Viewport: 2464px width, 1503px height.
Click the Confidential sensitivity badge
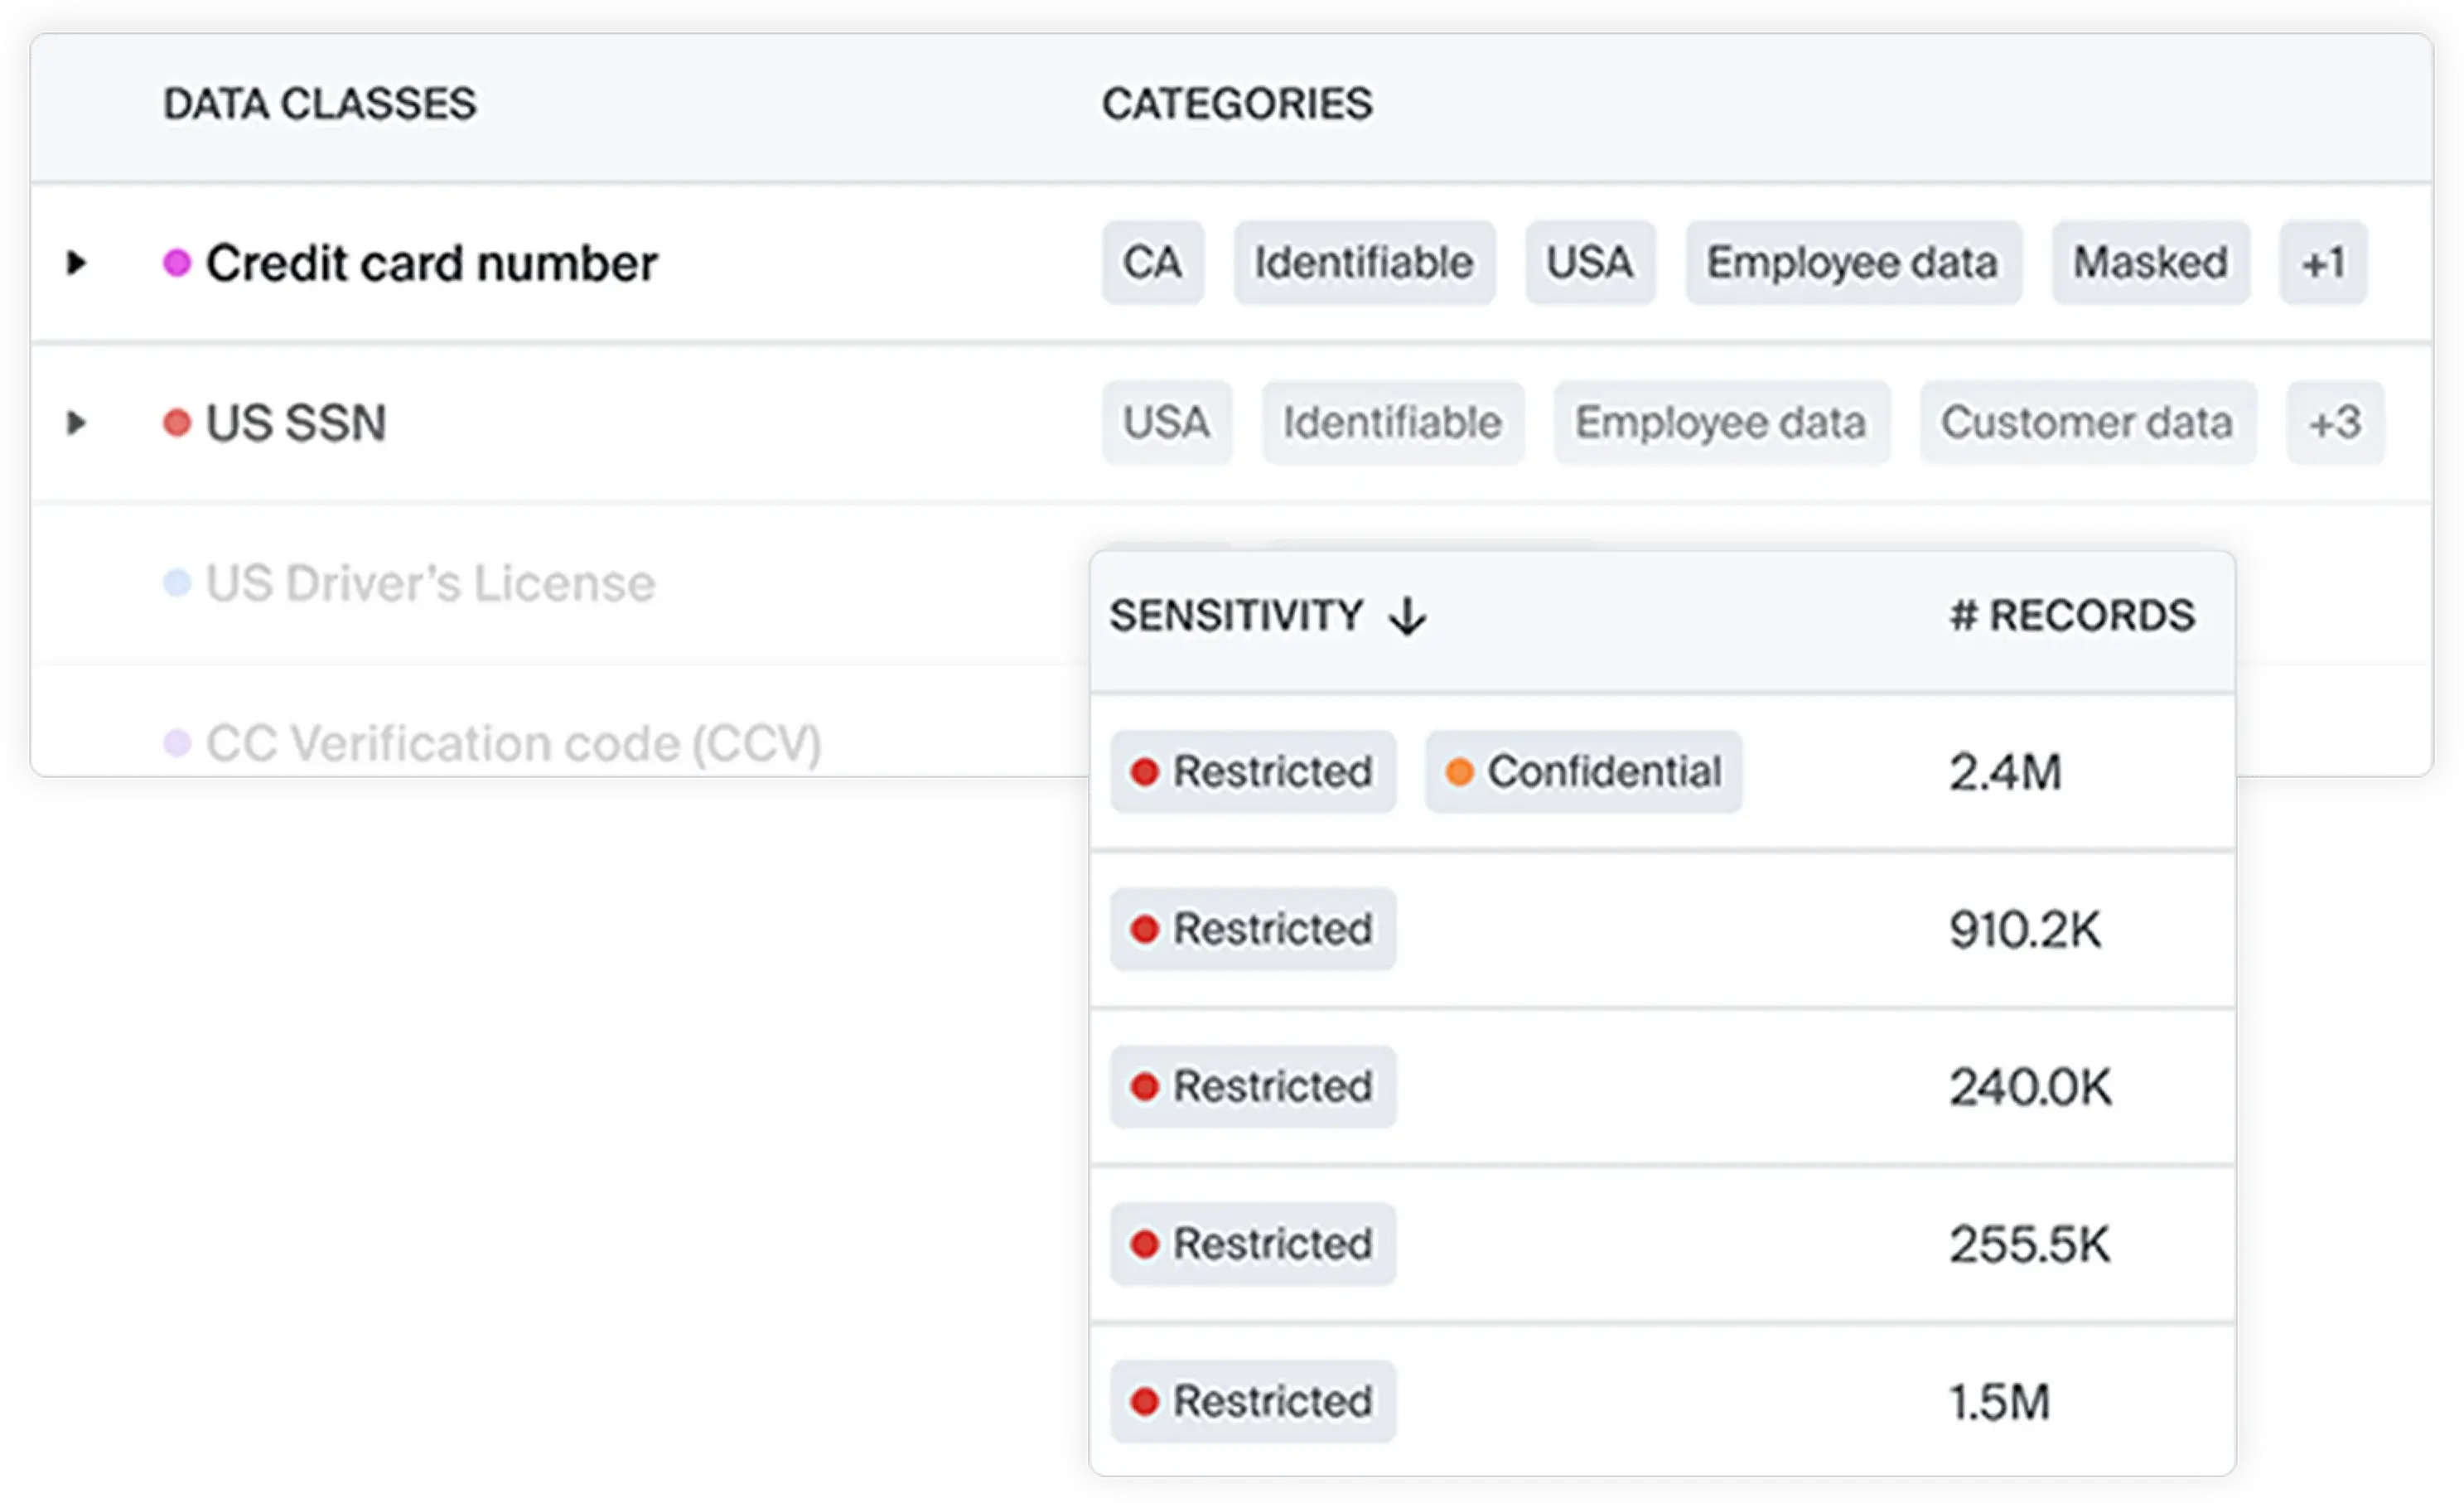[1583, 772]
